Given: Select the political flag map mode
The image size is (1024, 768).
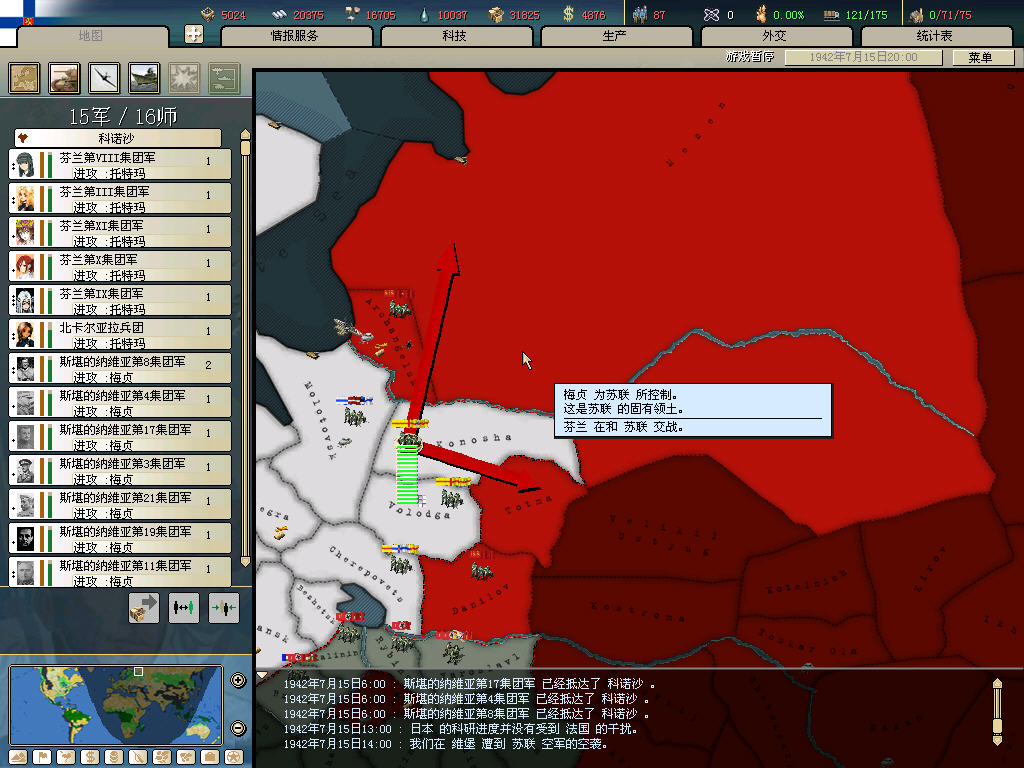Looking at the screenshot, I should tap(42, 758).
